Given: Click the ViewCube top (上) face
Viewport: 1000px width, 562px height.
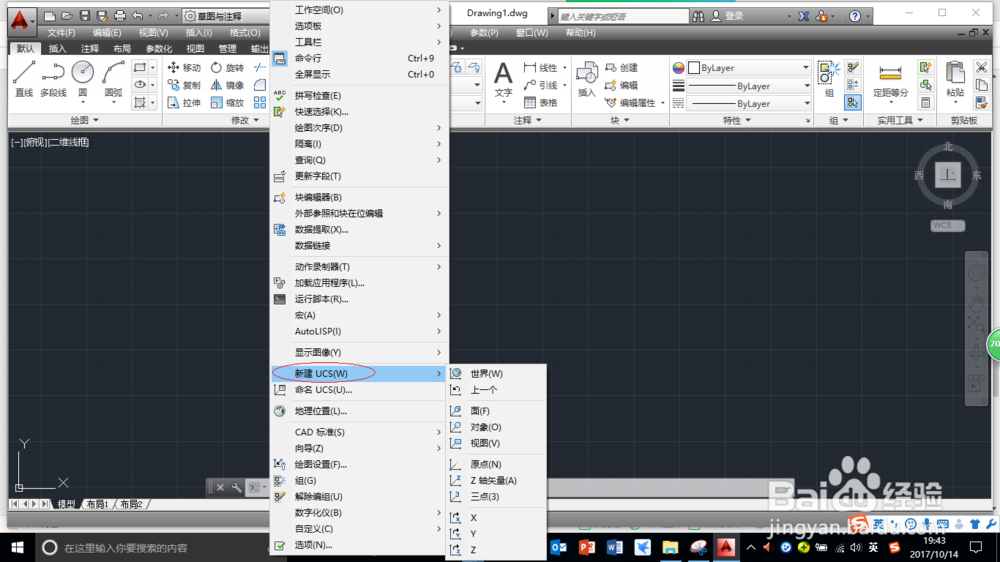Looking at the screenshot, I should (x=948, y=175).
